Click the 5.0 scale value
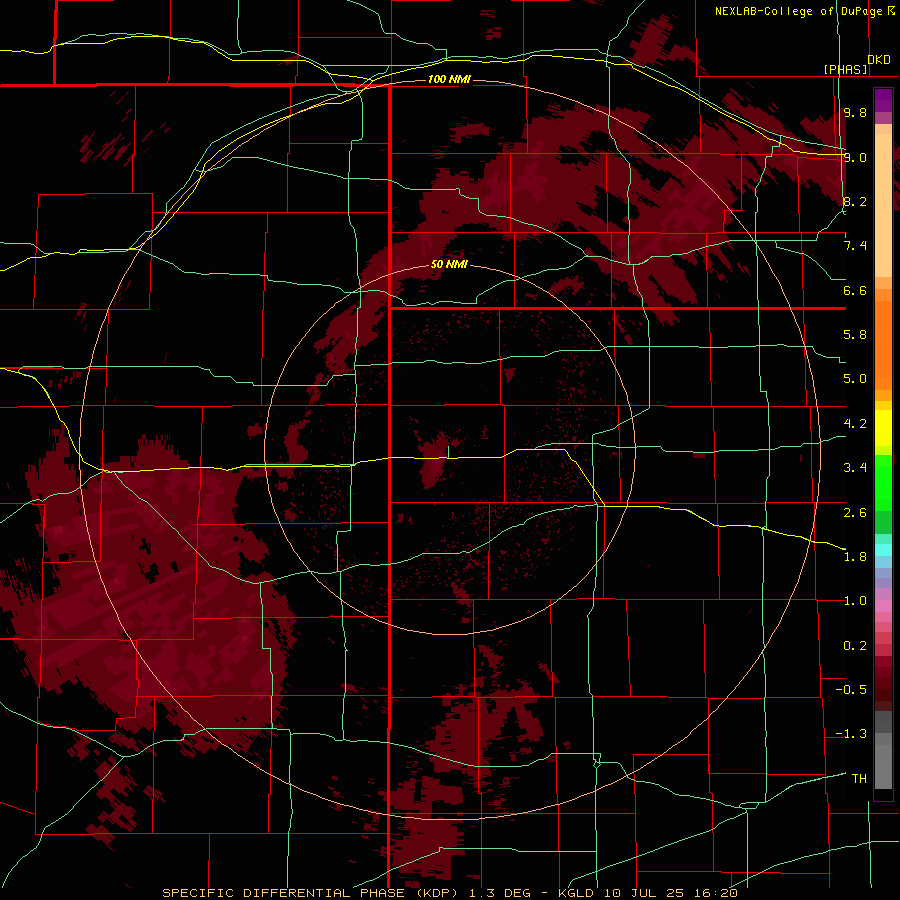Viewport: 900px width, 900px height. [855, 379]
